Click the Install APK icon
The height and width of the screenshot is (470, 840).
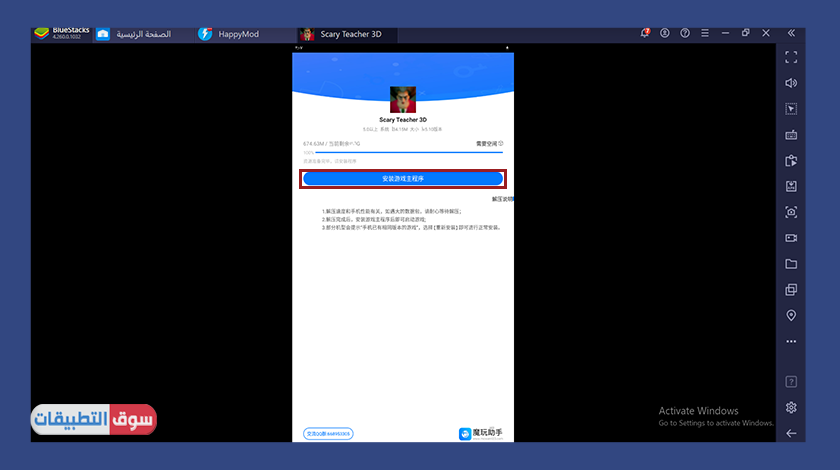click(791, 186)
